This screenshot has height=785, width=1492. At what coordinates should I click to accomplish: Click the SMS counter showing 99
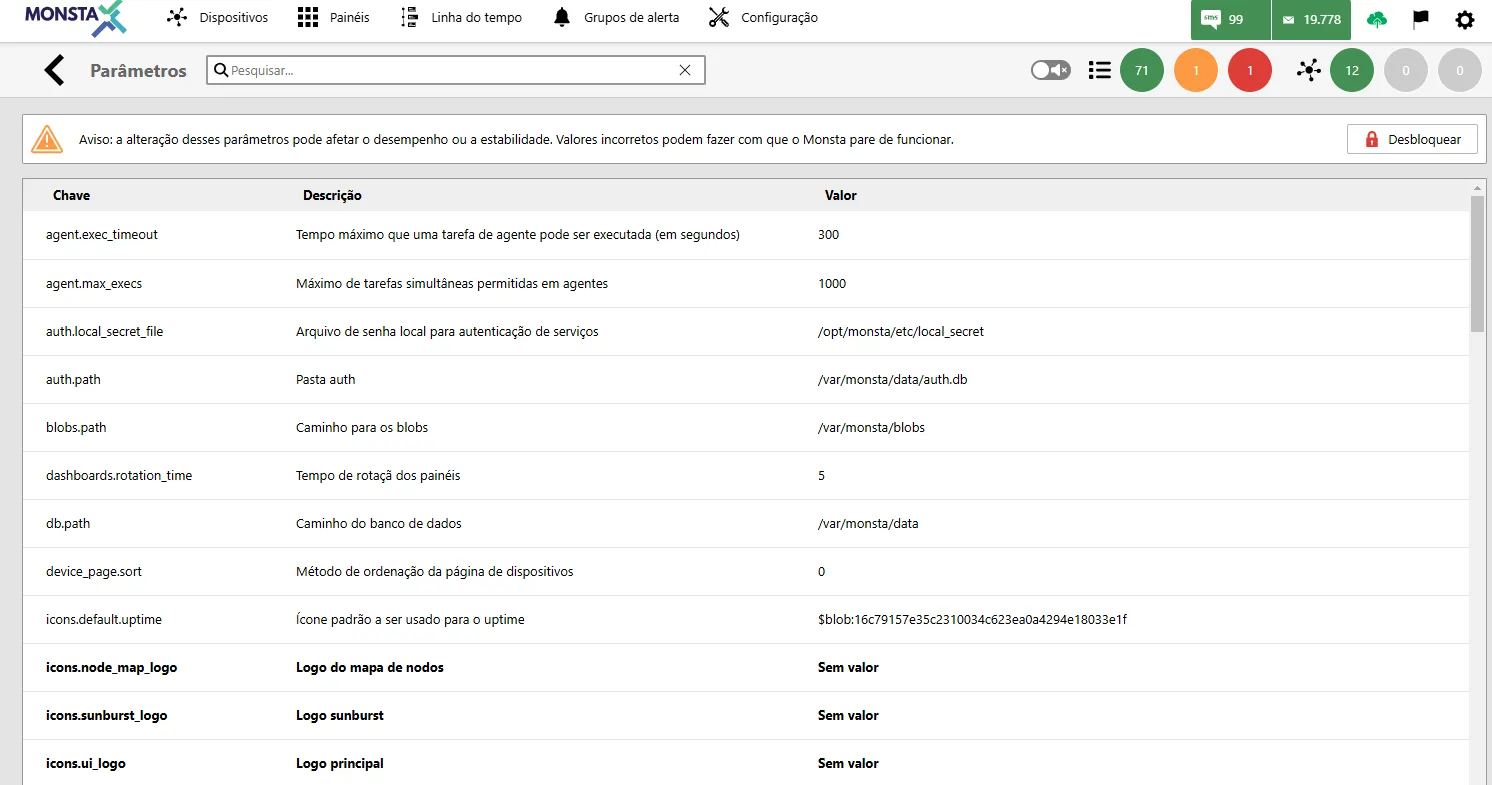[x=1230, y=19]
